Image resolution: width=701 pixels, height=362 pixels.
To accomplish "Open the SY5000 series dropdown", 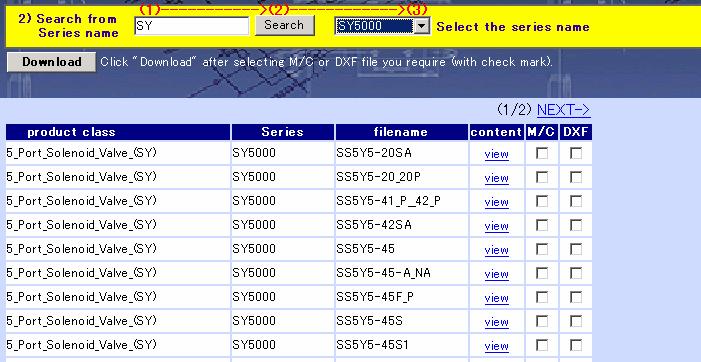I will click(x=382, y=26).
